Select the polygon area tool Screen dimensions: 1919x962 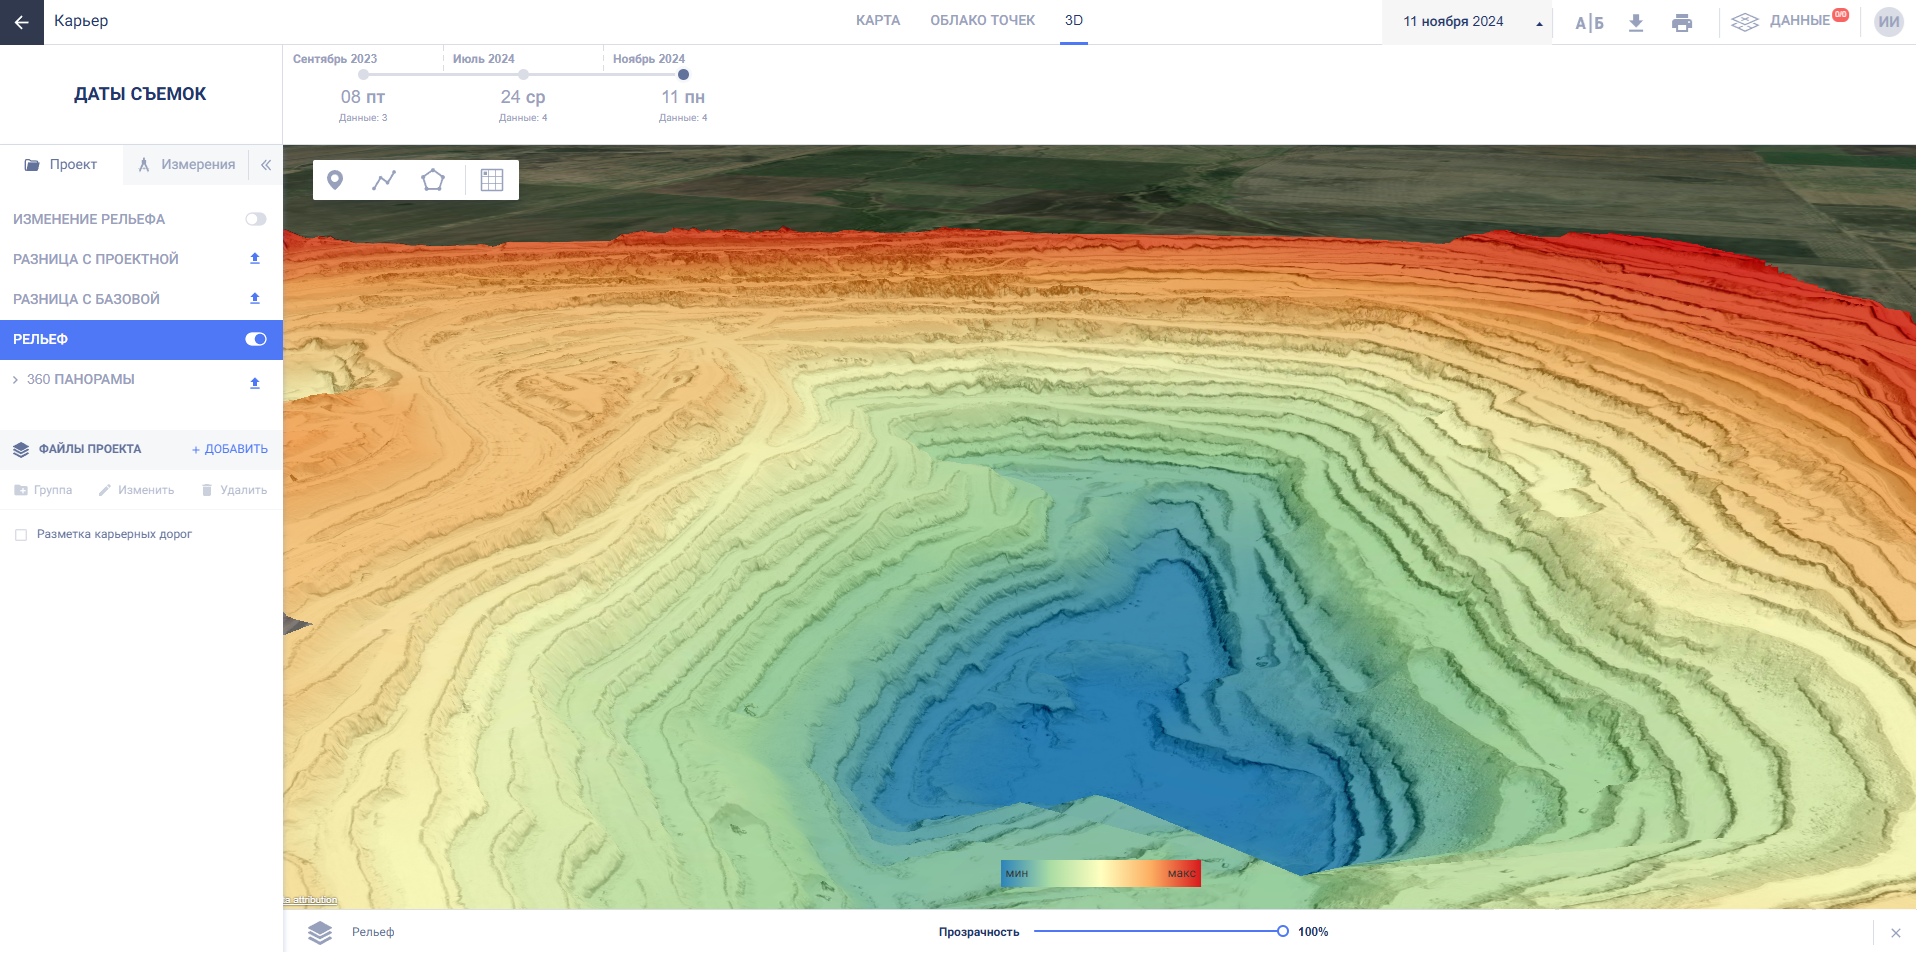tap(433, 180)
